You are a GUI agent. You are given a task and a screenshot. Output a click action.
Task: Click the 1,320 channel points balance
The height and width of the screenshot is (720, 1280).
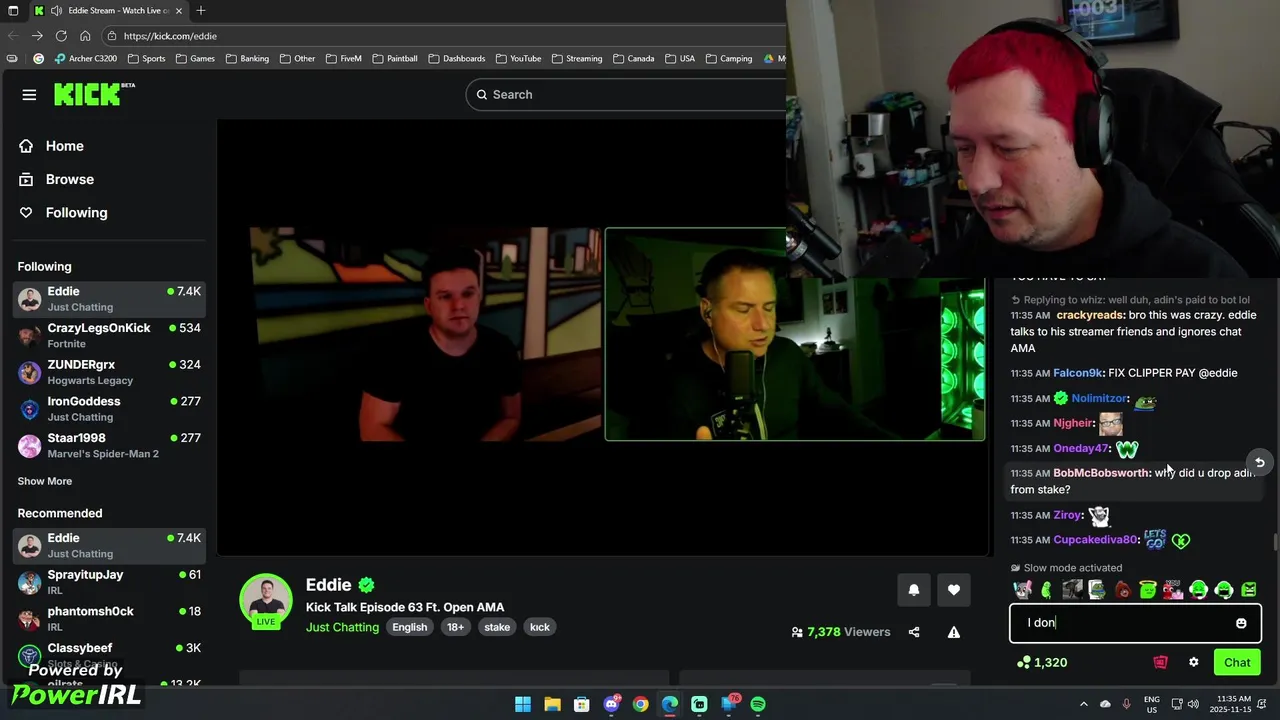(1042, 662)
